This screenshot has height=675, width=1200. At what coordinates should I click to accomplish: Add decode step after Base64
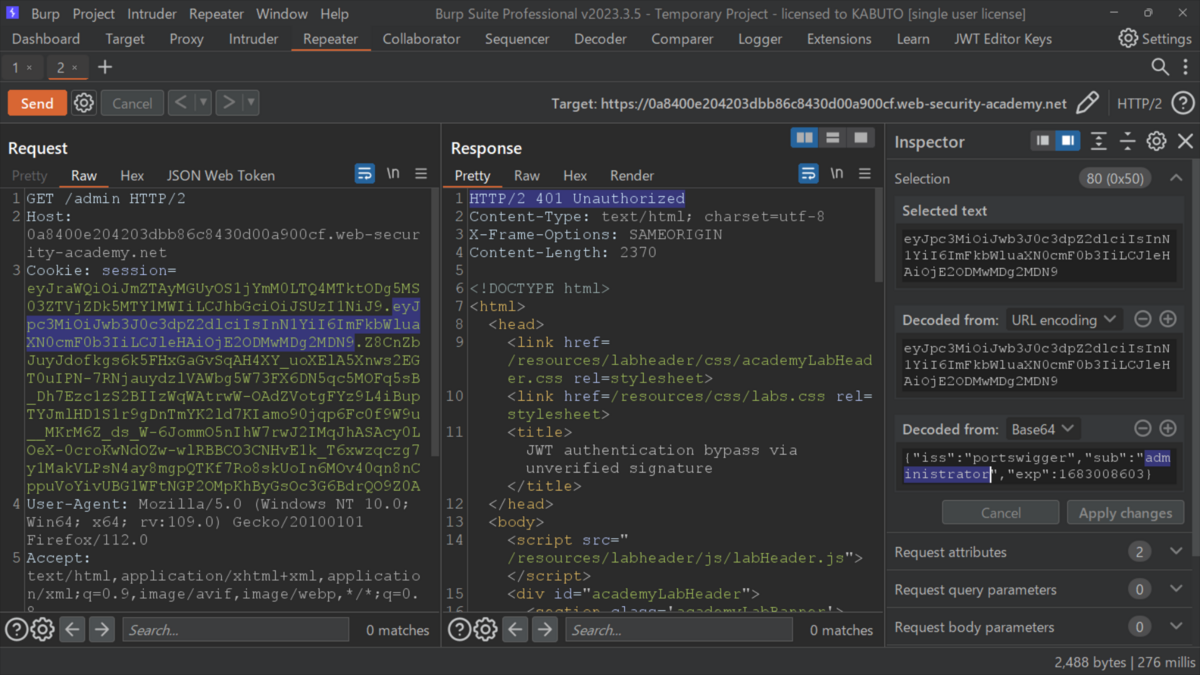1167,429
